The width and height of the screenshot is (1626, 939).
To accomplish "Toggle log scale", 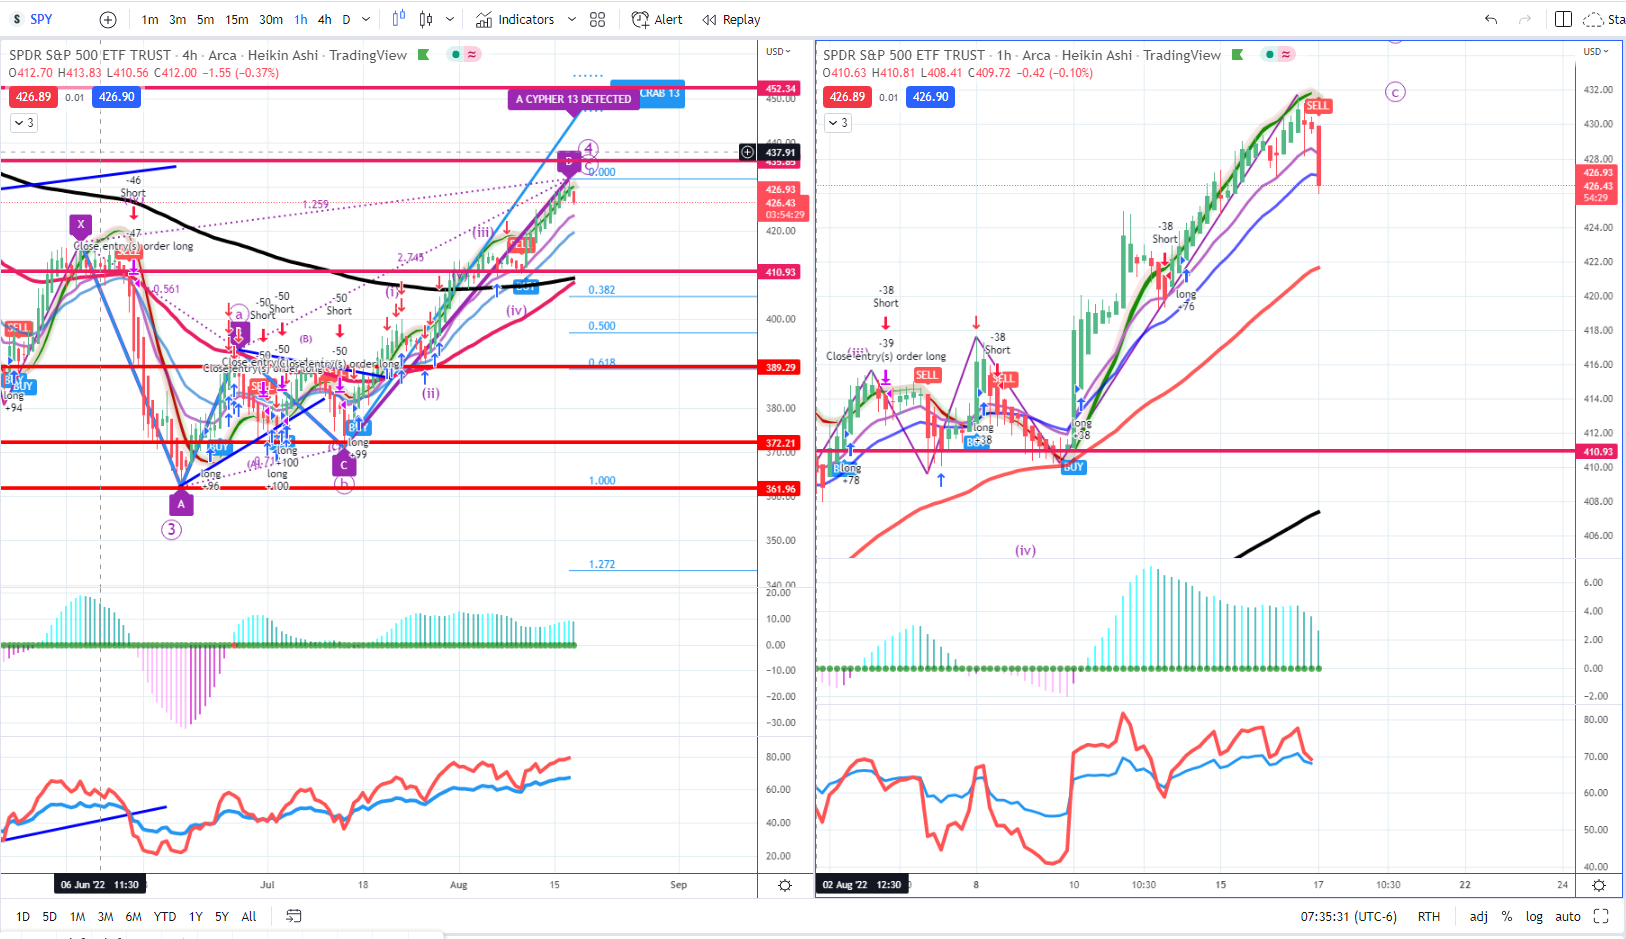I will coord(1534,916).
